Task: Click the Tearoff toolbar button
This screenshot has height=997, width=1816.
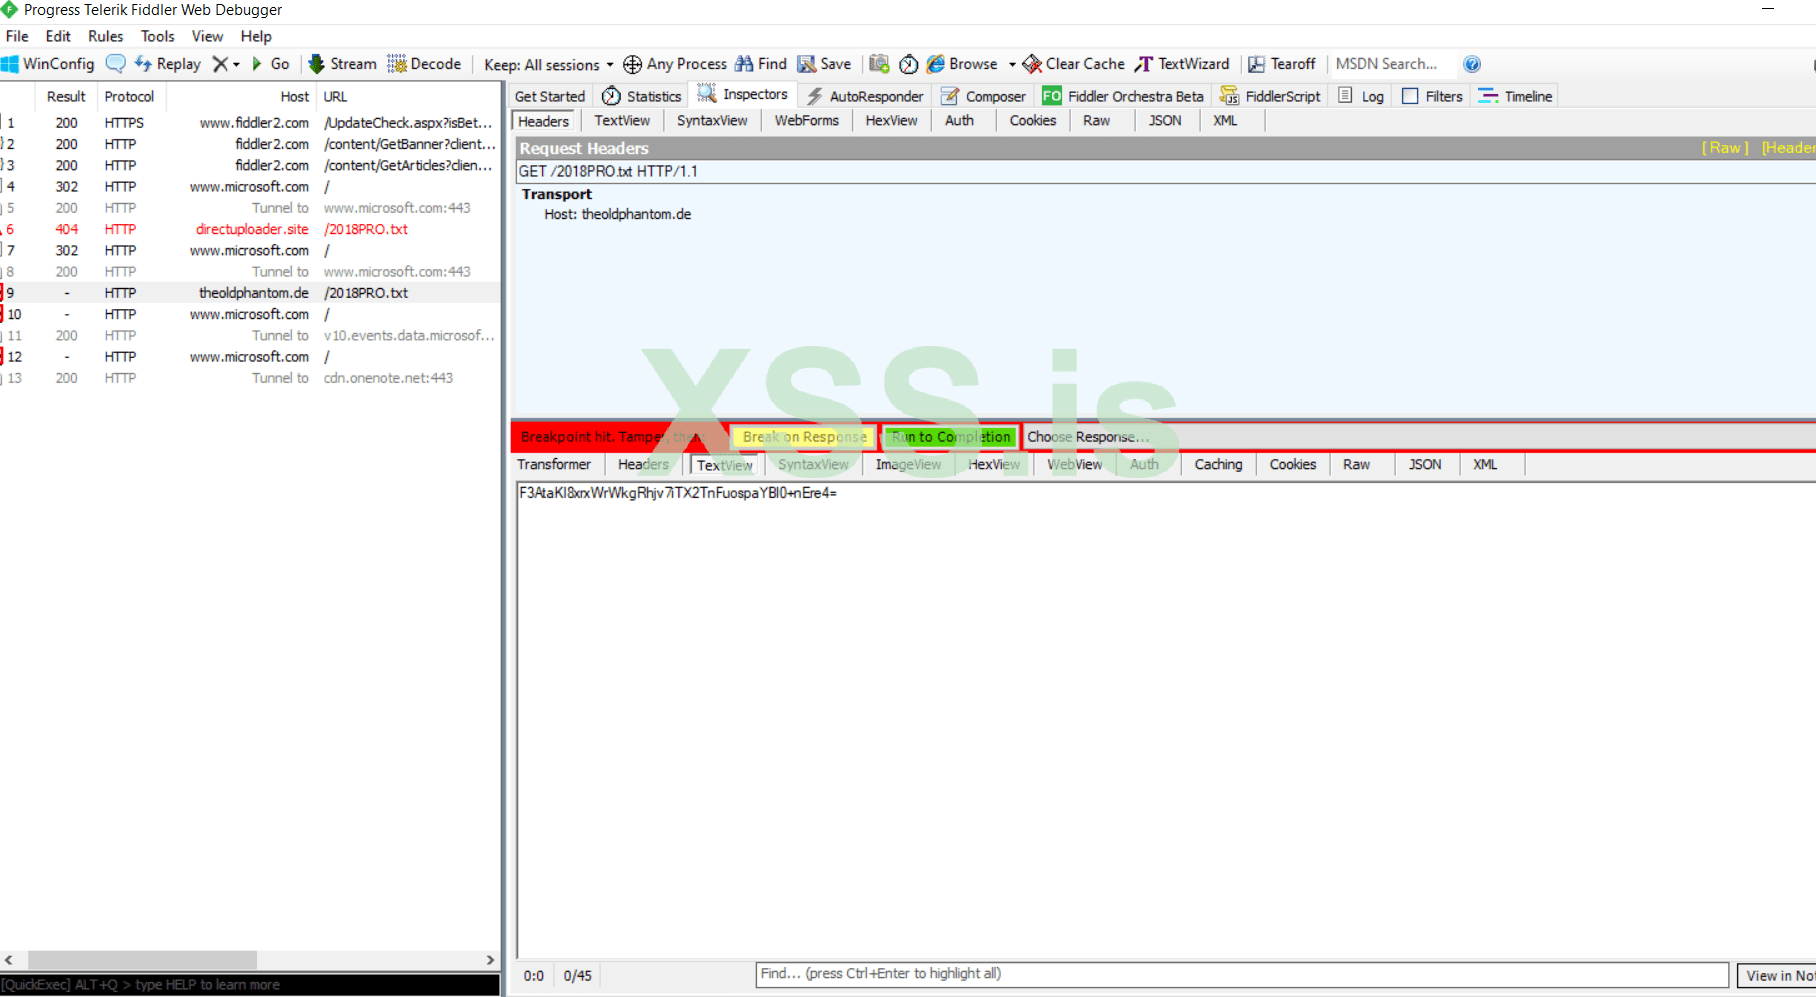Action: [x=1282, y=64]
